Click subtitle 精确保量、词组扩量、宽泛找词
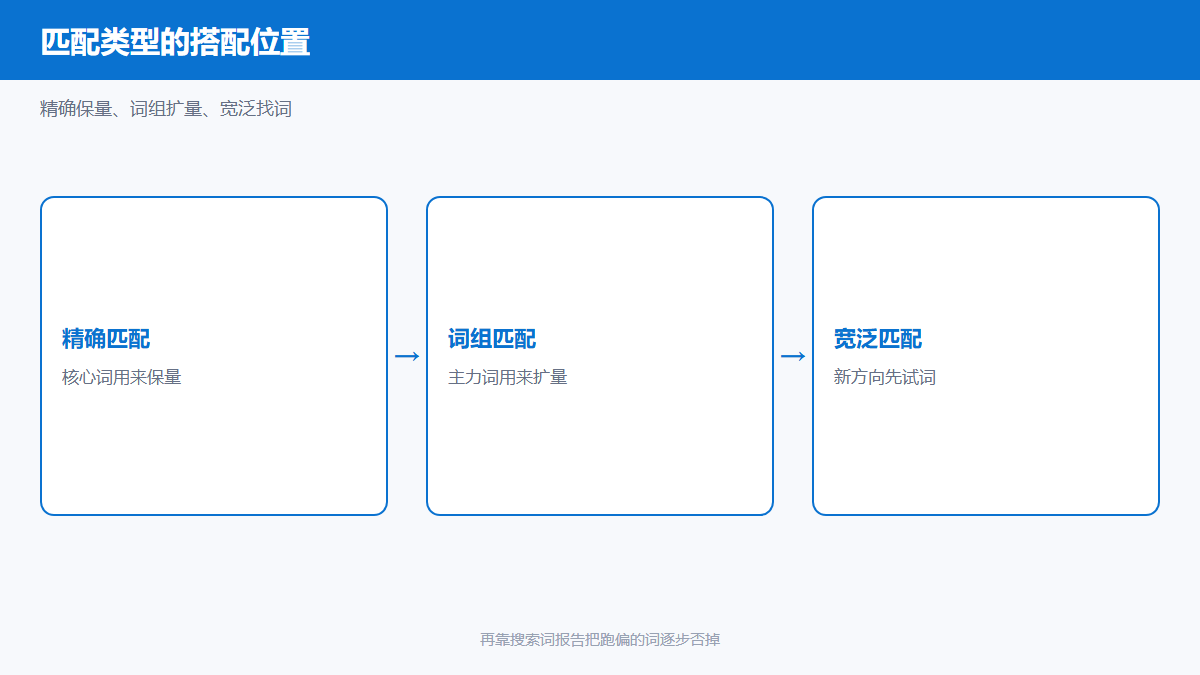The image size is (1200, 675). tap(166, 109)
